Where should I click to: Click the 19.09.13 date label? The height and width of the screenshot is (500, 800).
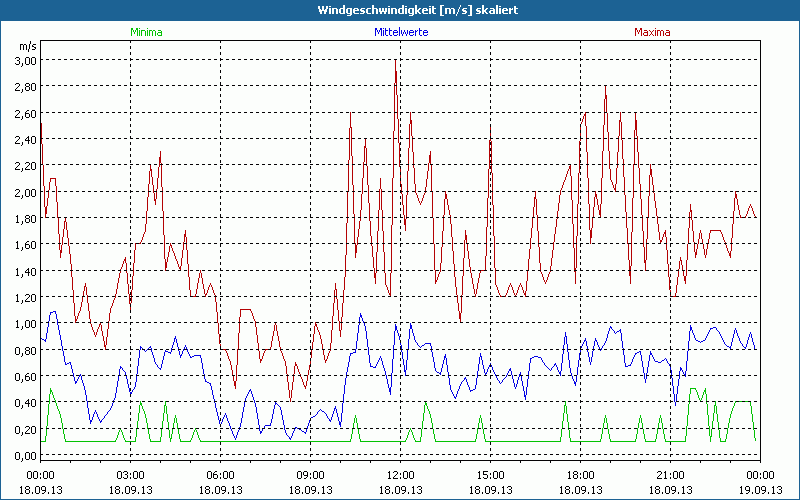click(760, 490)
